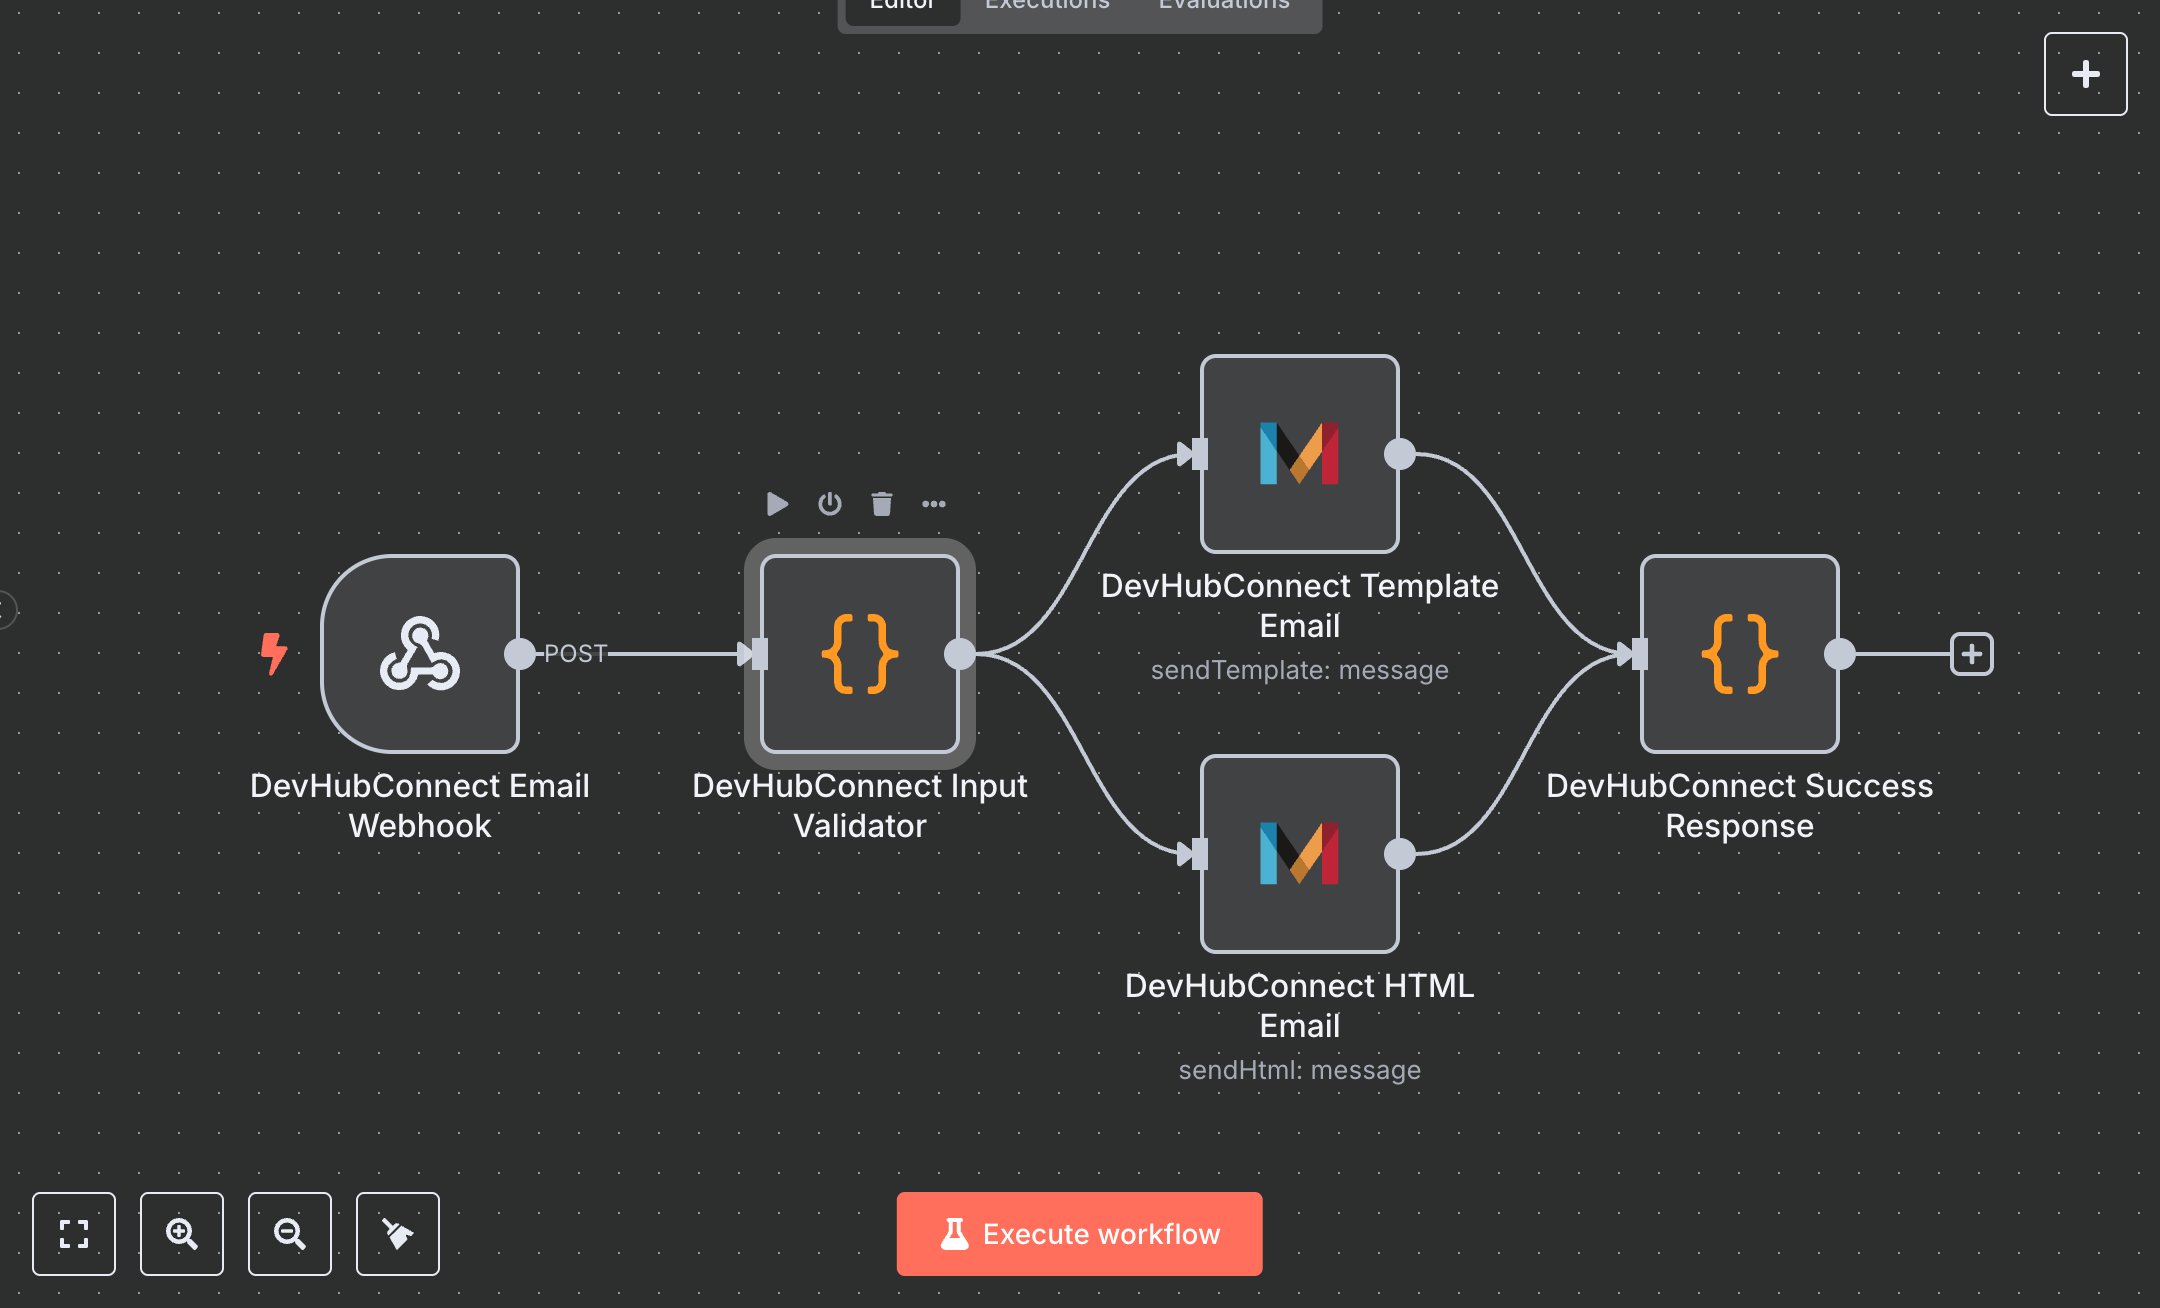The image size is (2160, 1308).
Task: Delete the Input Validator node via trash icon
Action: (881, 504)
